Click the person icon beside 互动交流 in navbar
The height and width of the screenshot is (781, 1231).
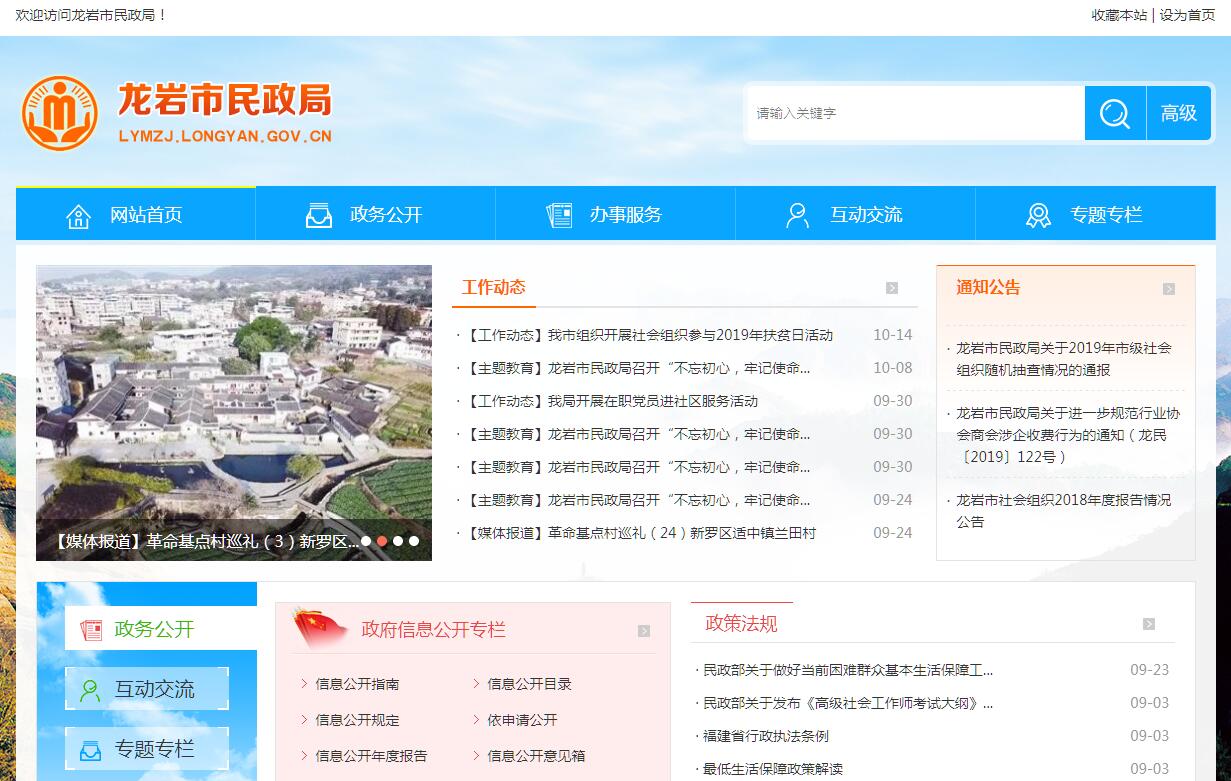point(797,215)
